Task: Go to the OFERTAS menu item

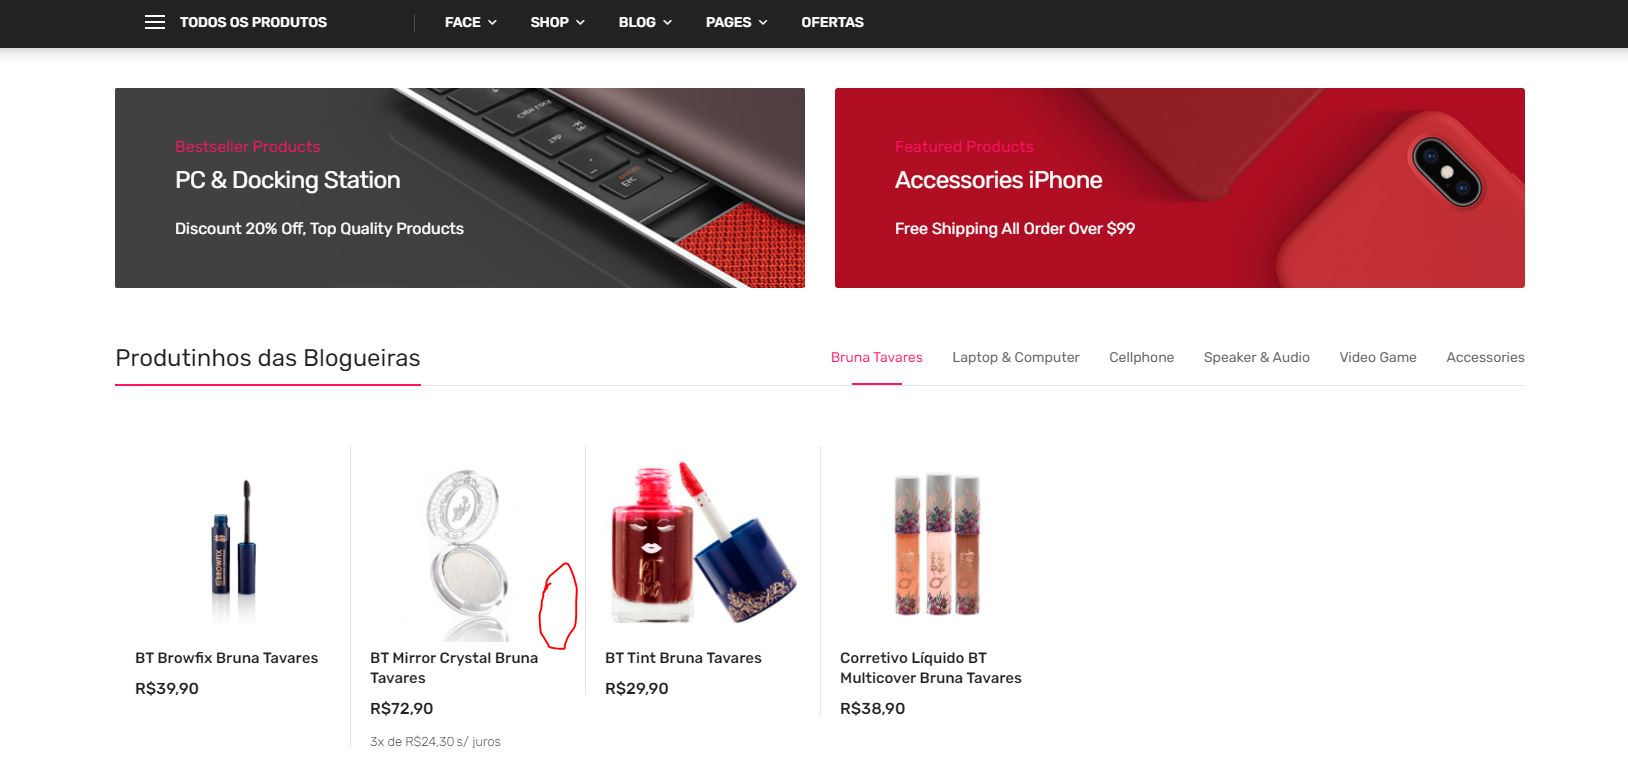Action: tap(832, 22)
